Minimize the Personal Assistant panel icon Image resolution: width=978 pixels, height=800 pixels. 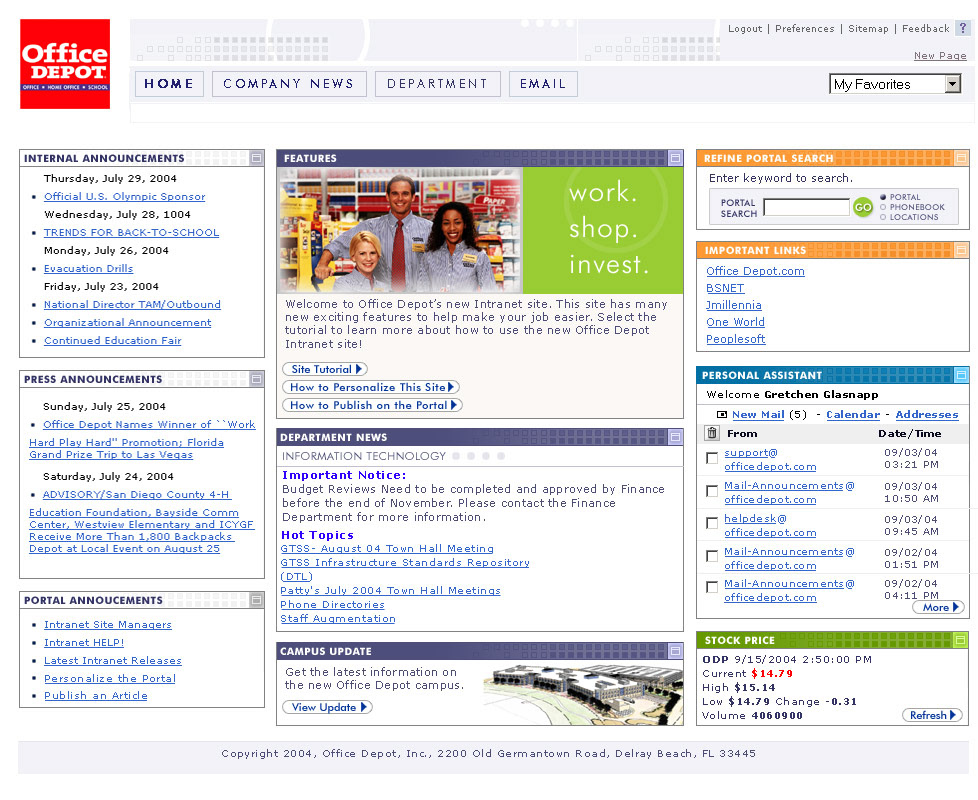tap(961, 375)
